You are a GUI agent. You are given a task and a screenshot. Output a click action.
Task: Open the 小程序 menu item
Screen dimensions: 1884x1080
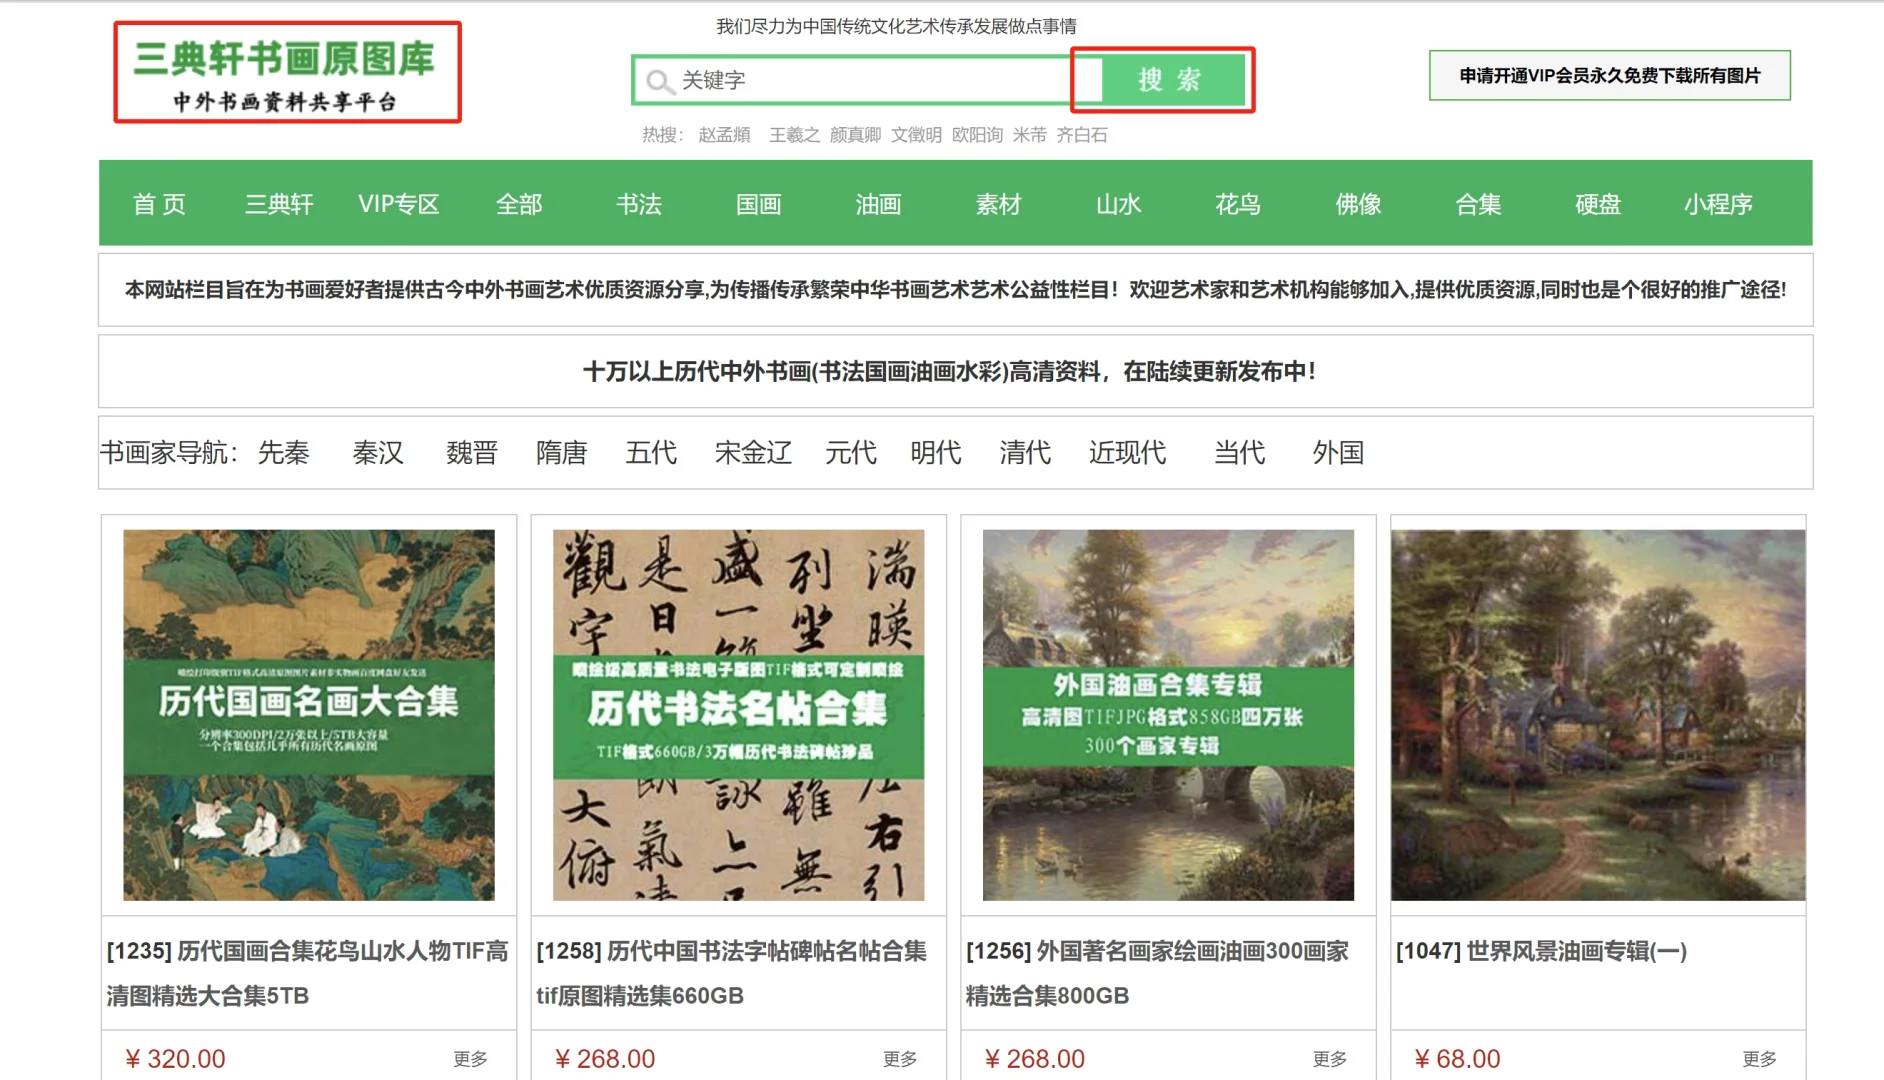tap(1718, 204)
